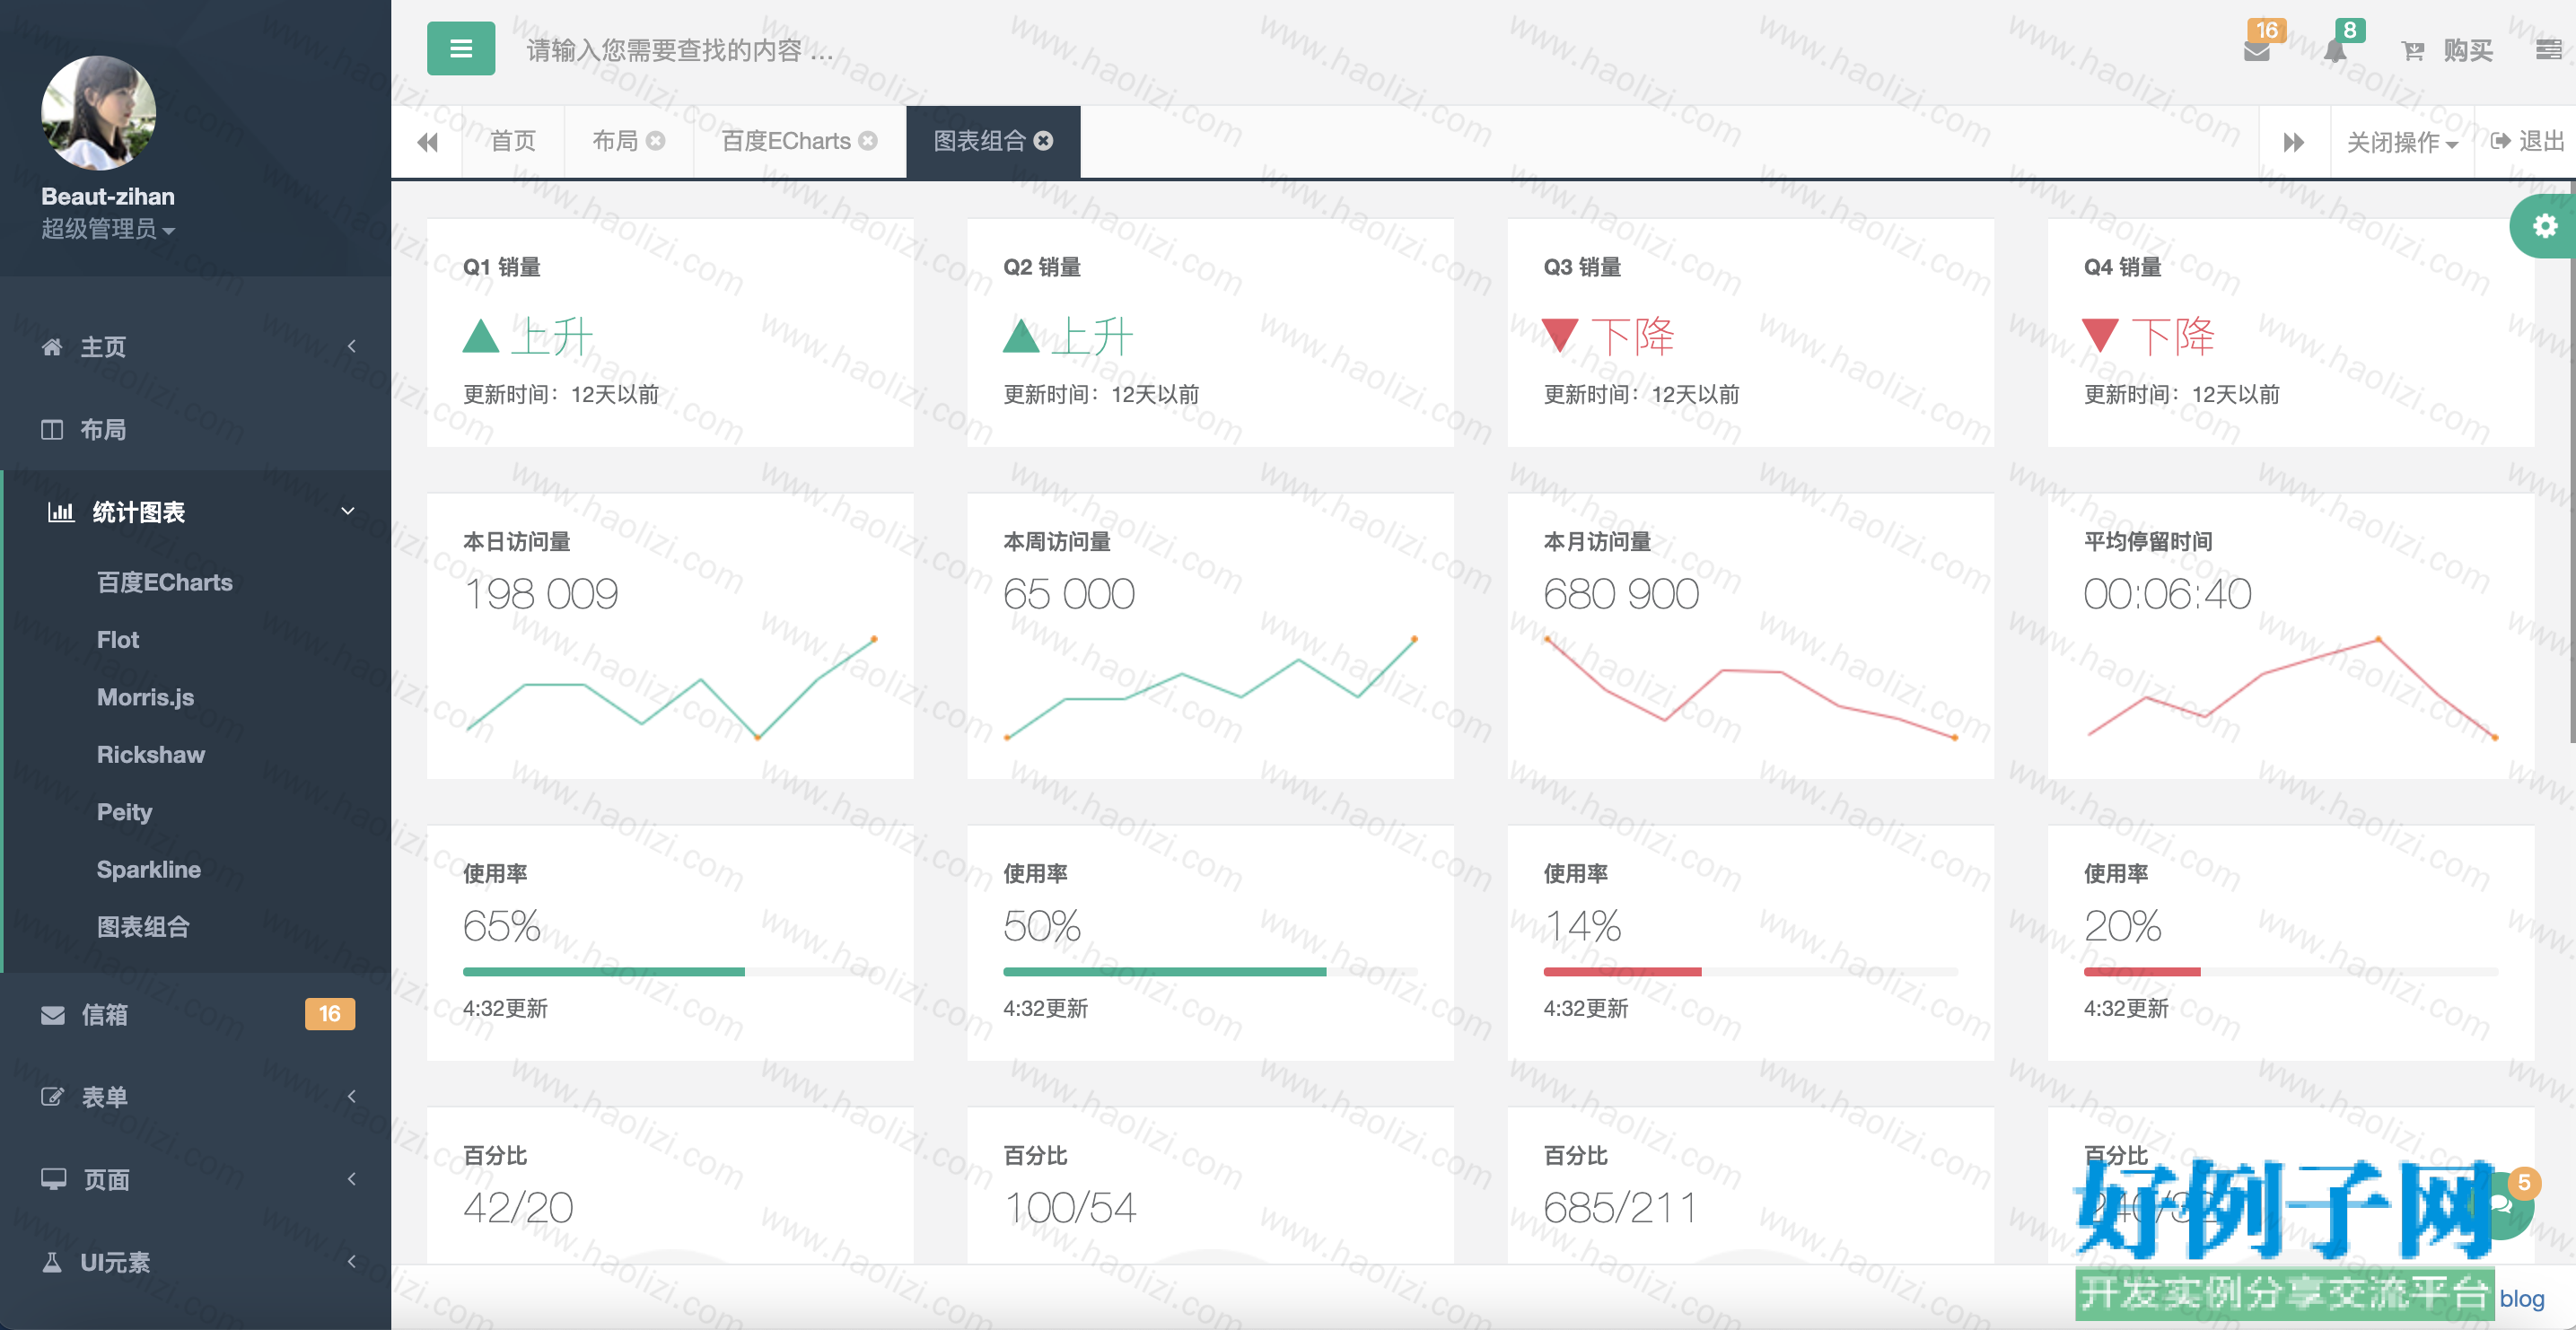Open the right sidebar list icon
Image resolution: width=2576 pixels, height=1330 pixels.
pos(2549,50)
